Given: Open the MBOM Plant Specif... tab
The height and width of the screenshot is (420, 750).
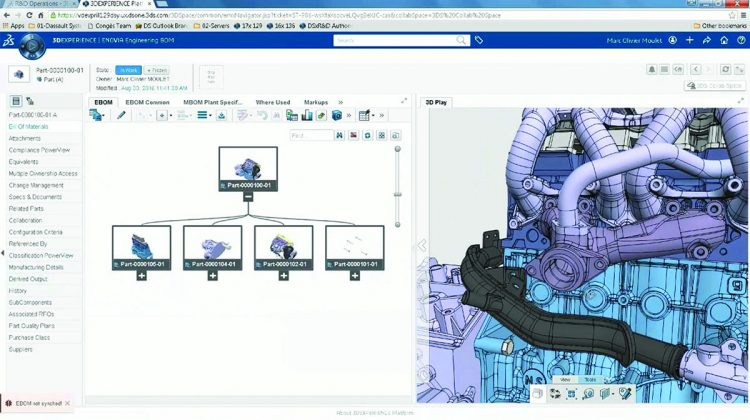Looking at the screenshot, I should 213,102.
